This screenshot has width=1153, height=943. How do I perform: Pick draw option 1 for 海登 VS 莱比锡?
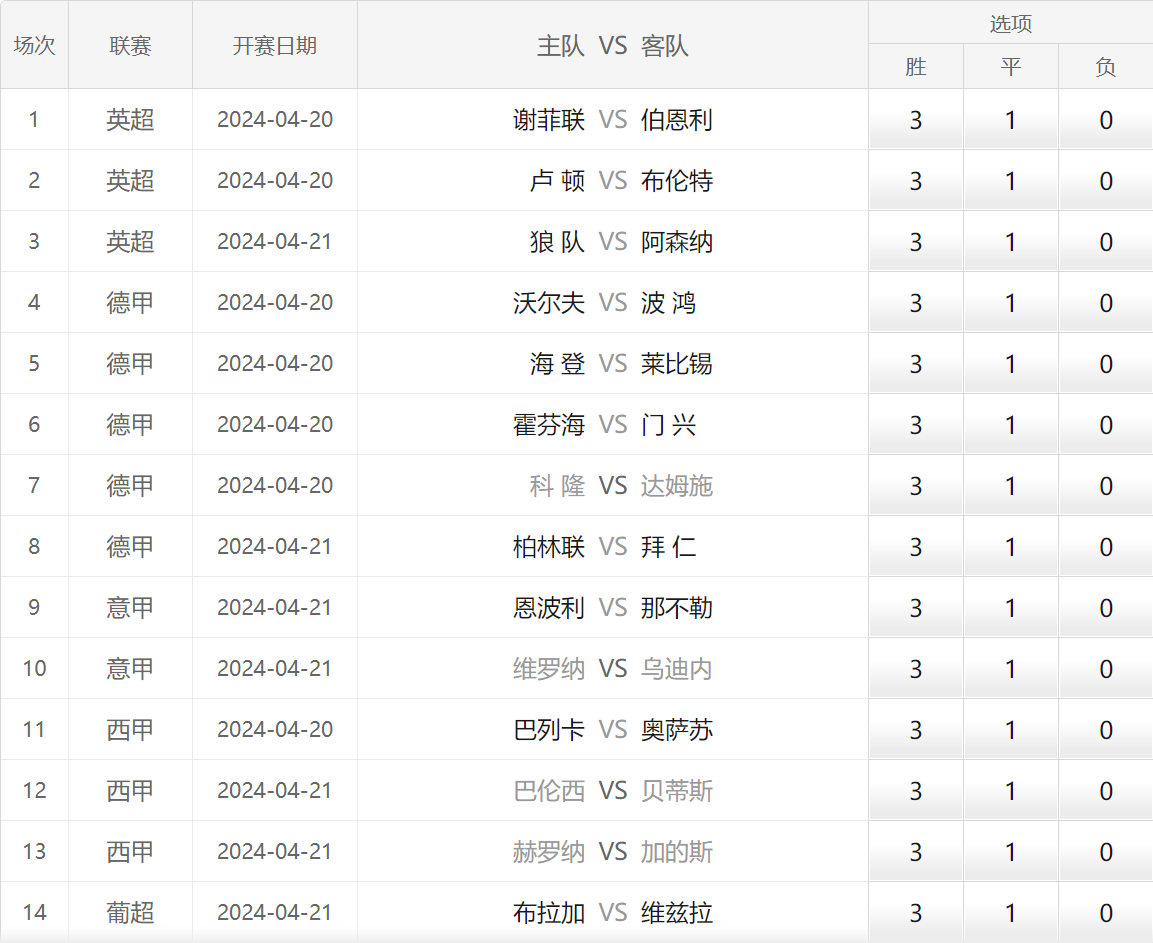coord(1010,364)
